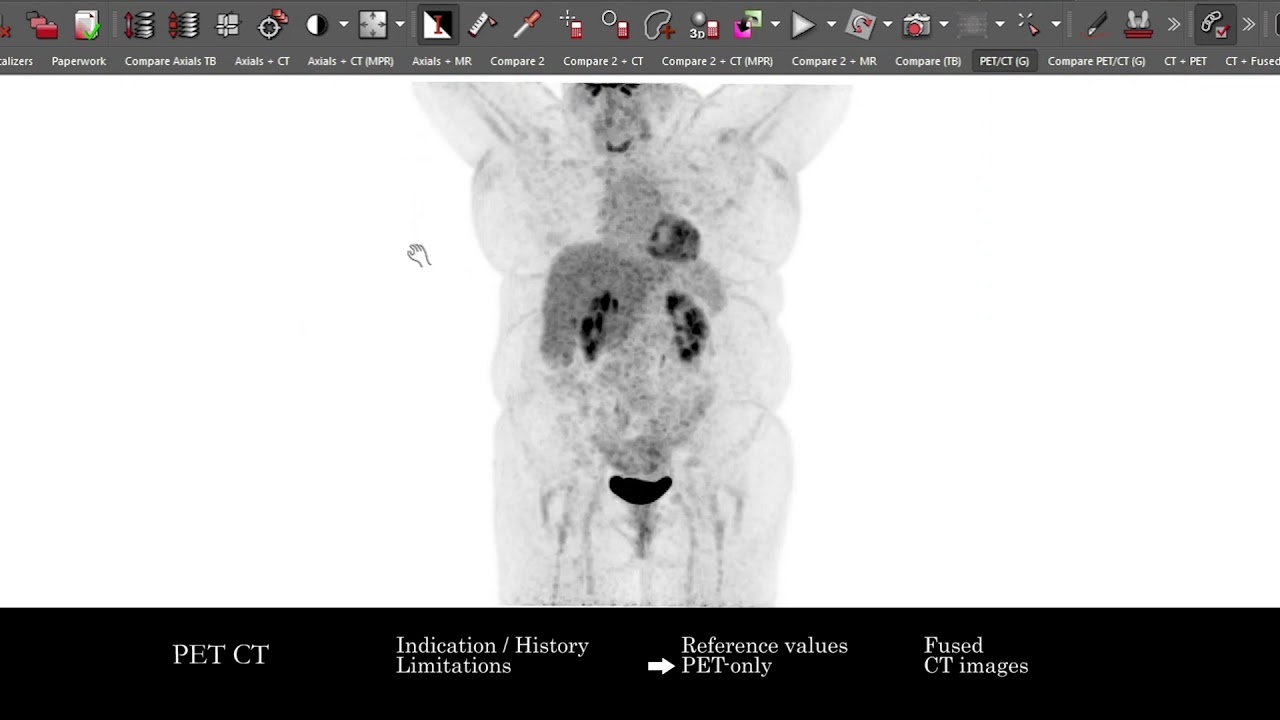This screenshot has width=1280, height=720.
Task: Toggle the invert grayscale tool
Action: click(x=437, y=25)
